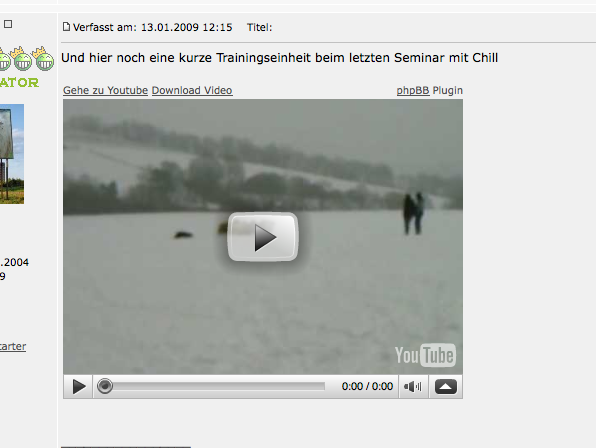The width and height of the screenshot is (596, 448).
Task: Expand the player menu with the up-arrow button
Action: pos(445,387)
